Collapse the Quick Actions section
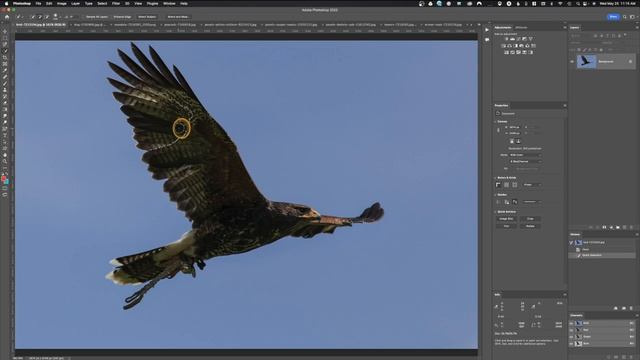This screenshot has height=360, width=640. (x=495, y=212)
